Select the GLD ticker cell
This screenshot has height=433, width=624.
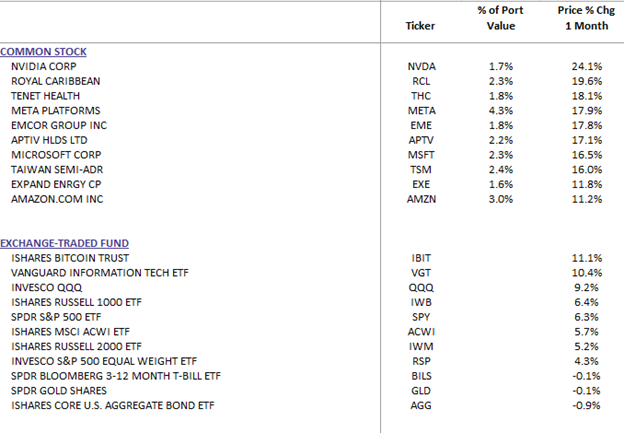click(x=421, y=390)
